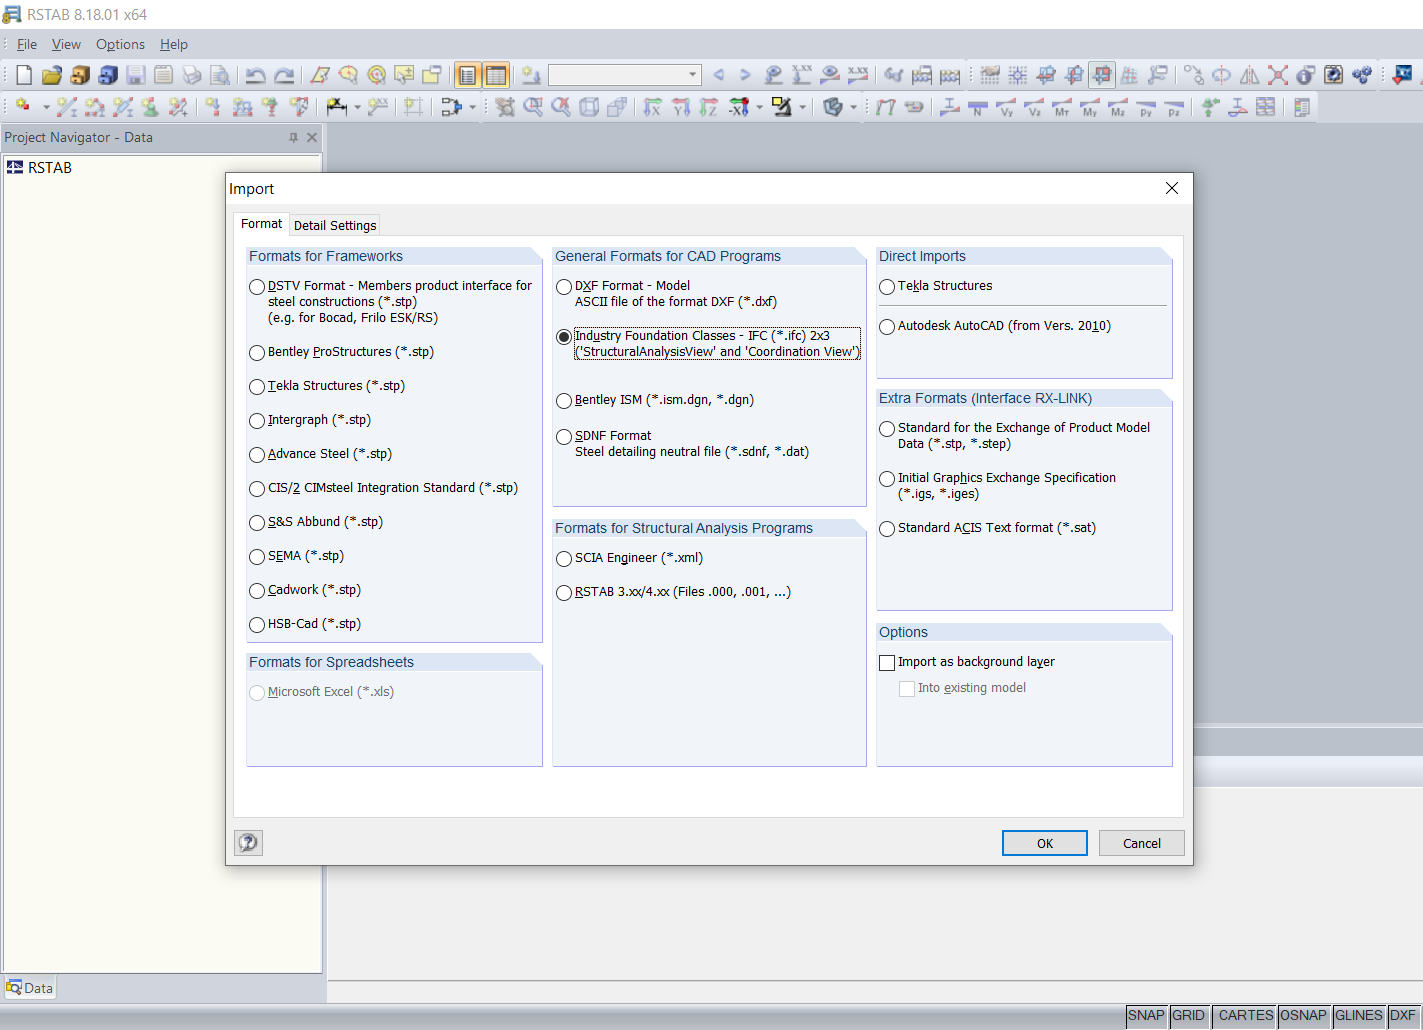1423x1030 pixels.
Task: Open an existing project with the folder icon
Action: point(51,75)
